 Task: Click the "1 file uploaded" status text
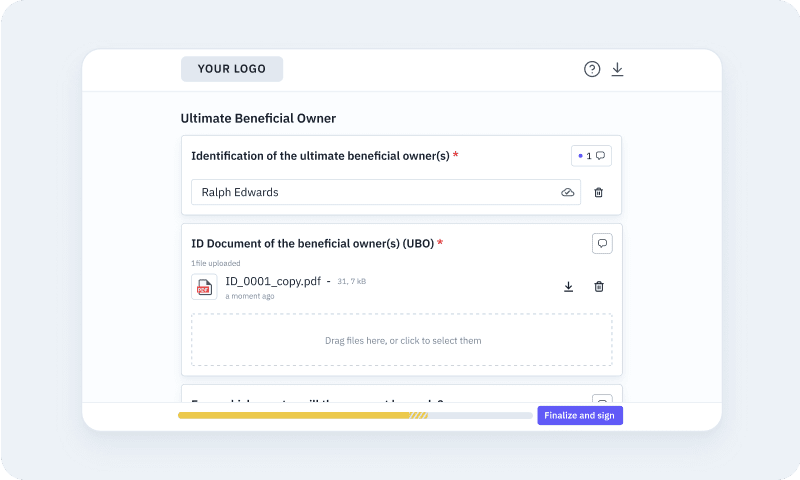click(215, 263)
